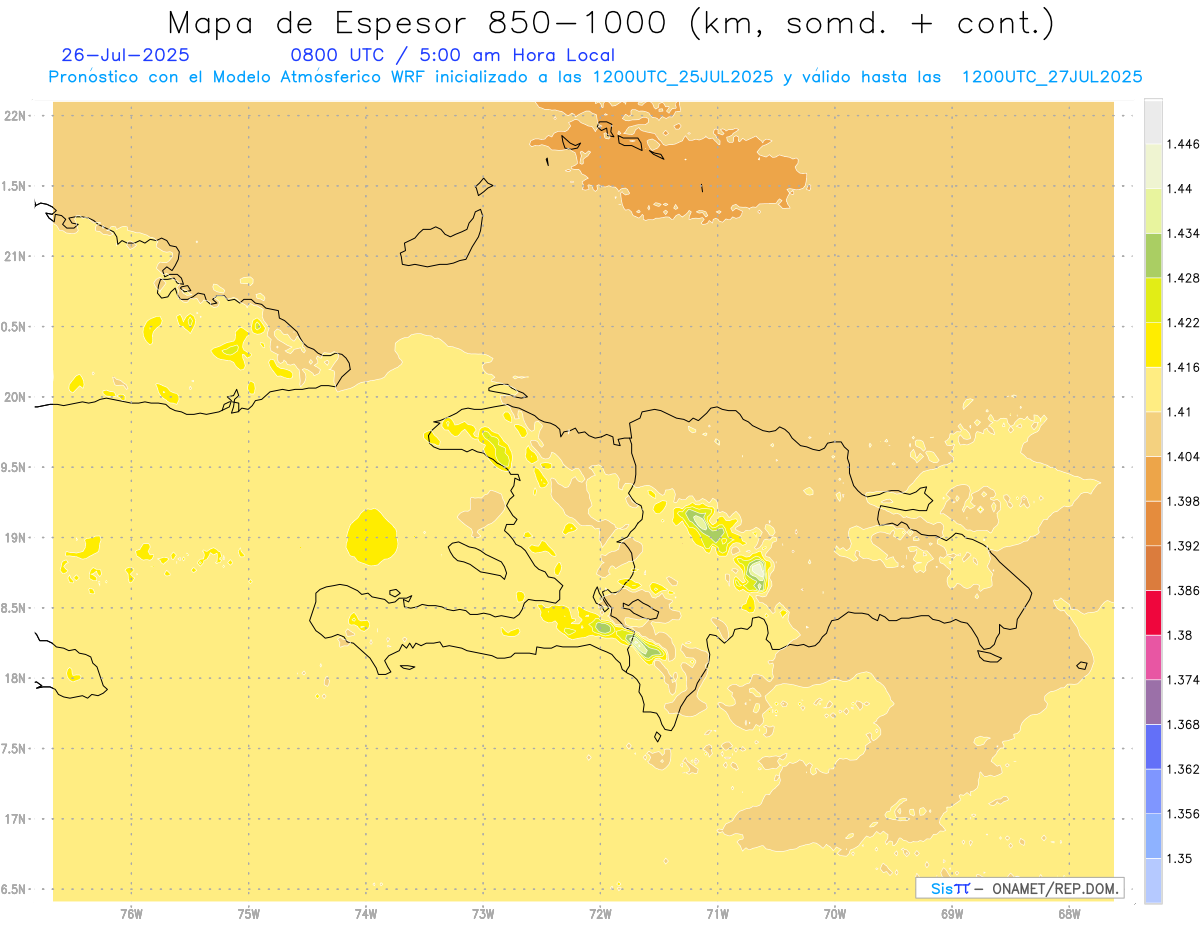Click the 'SisTT - ONAMET/REP.DOM.' credit box
Image resolution: width=1200 pixels, height=927 pixels.
1020,888
